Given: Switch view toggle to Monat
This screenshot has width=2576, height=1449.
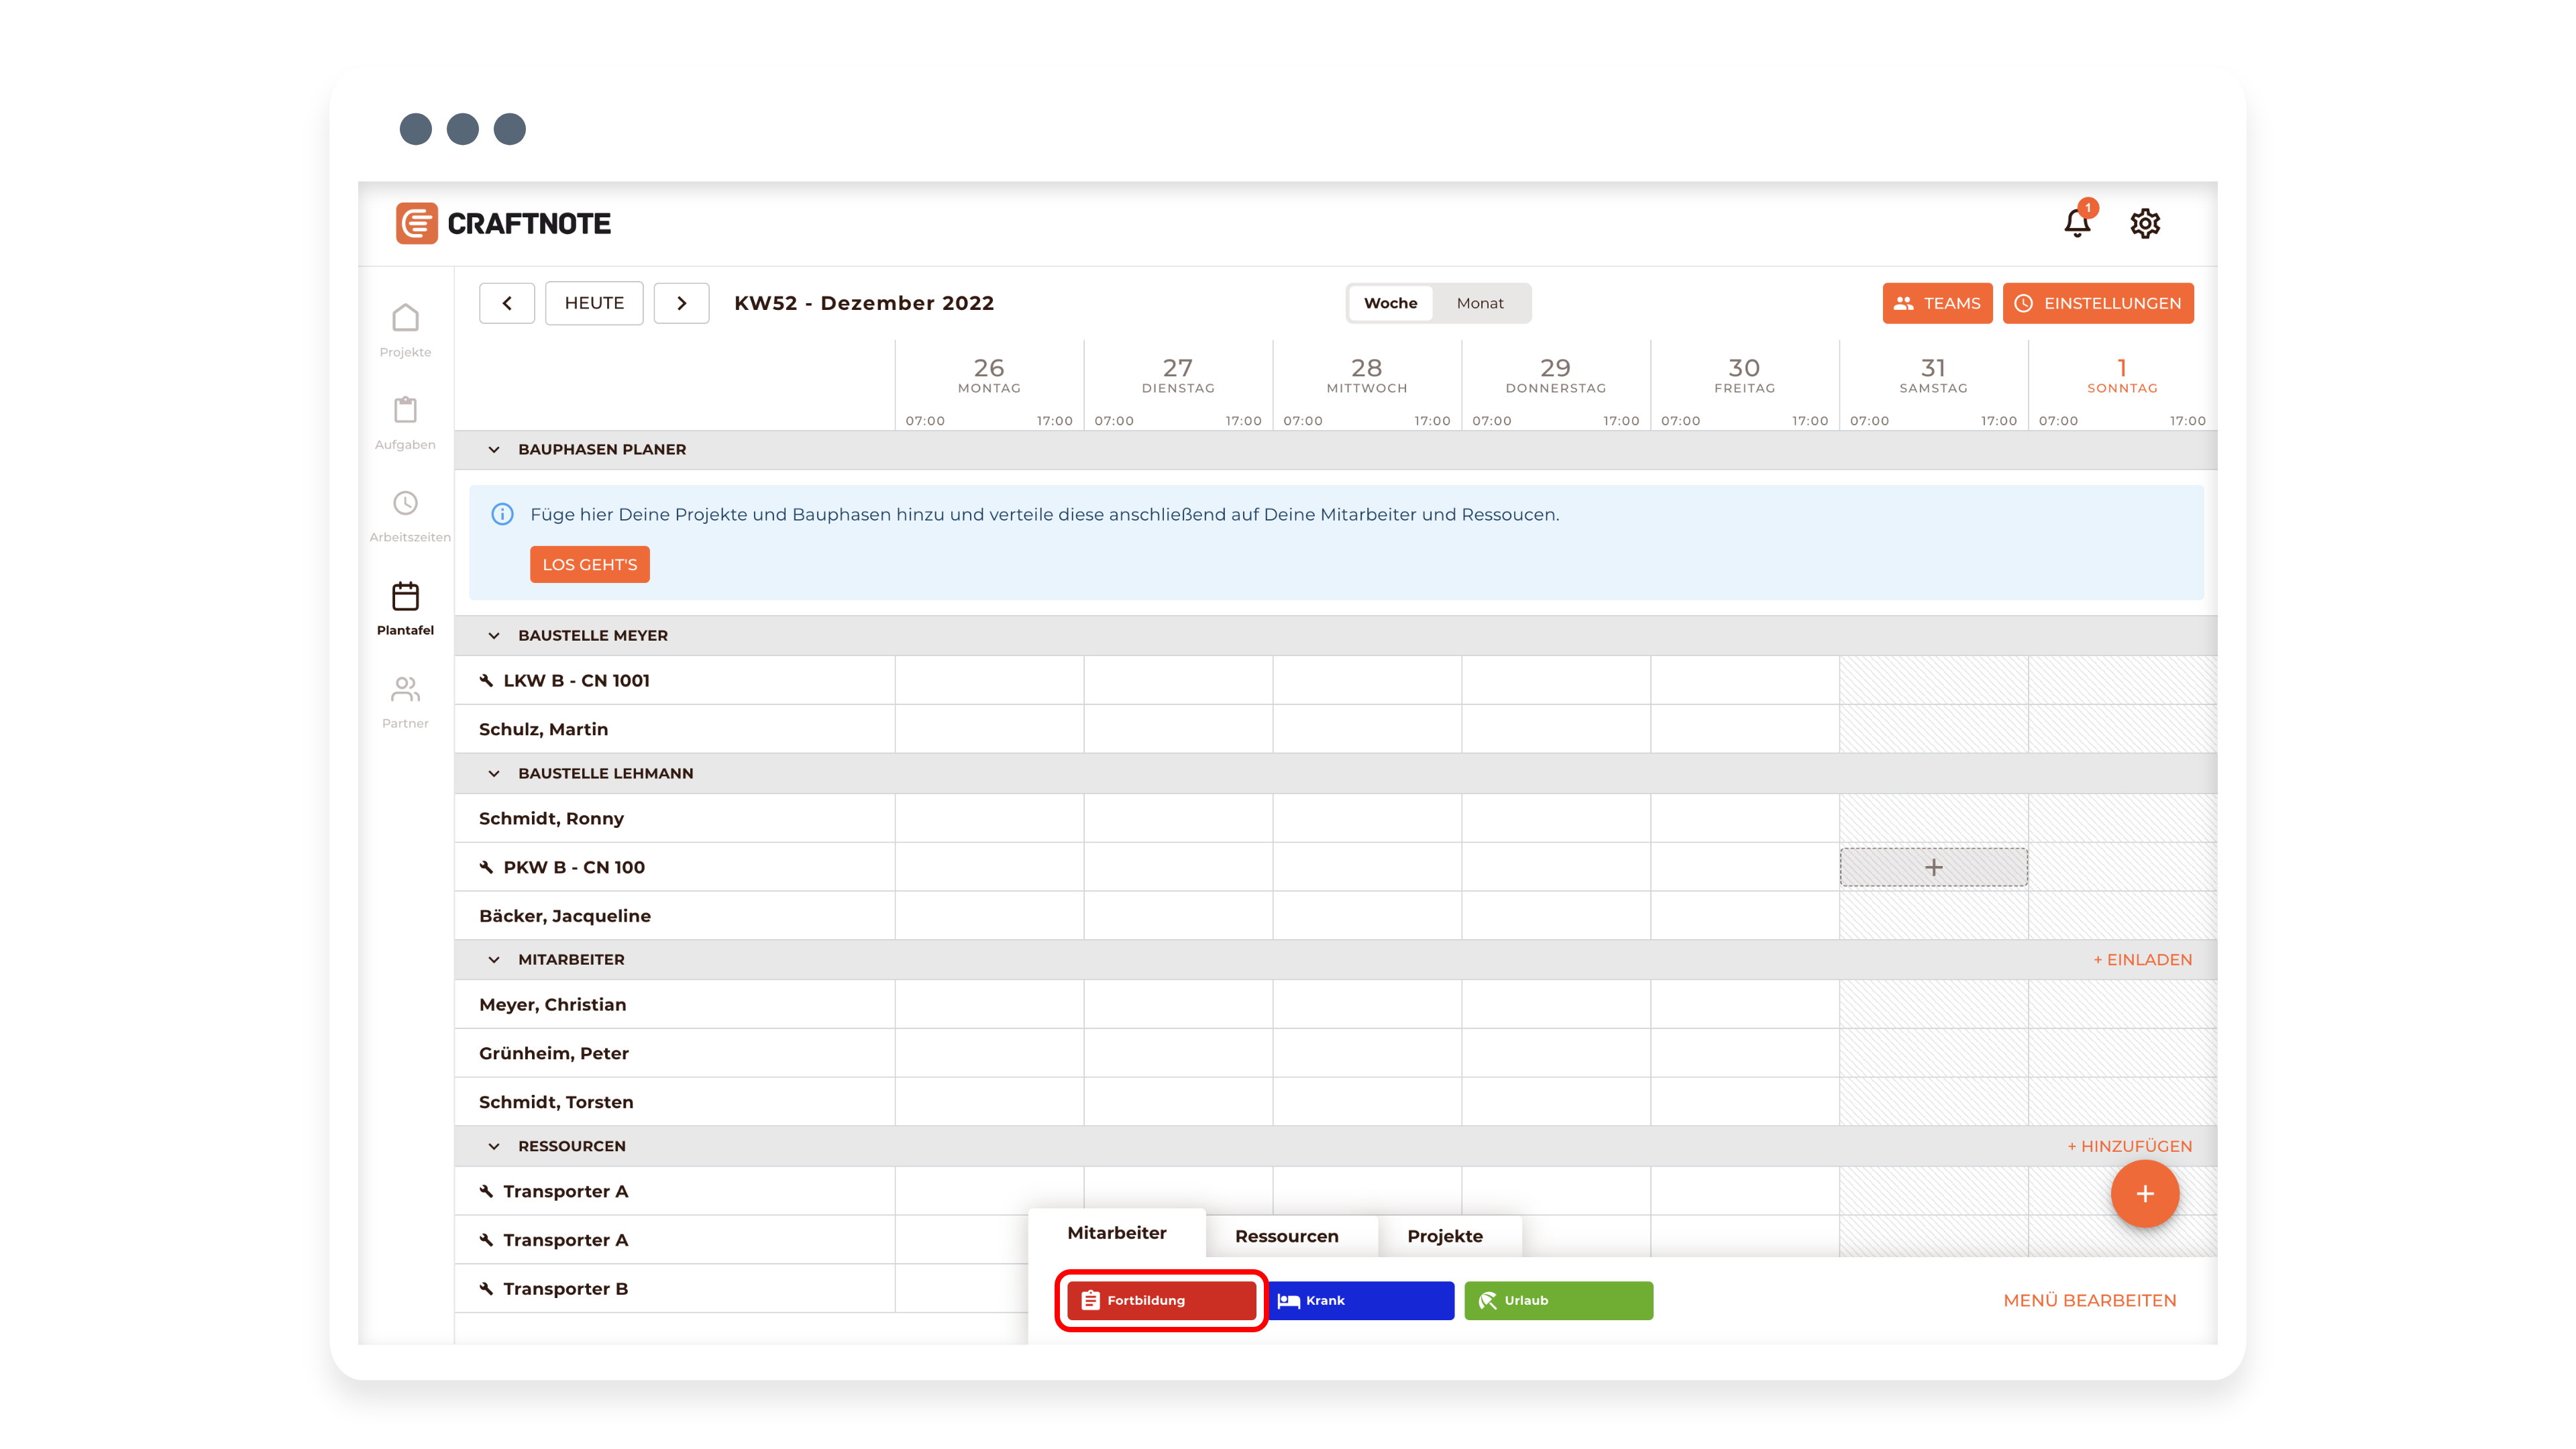Looking at the screenshot, I should point(1479,303).
